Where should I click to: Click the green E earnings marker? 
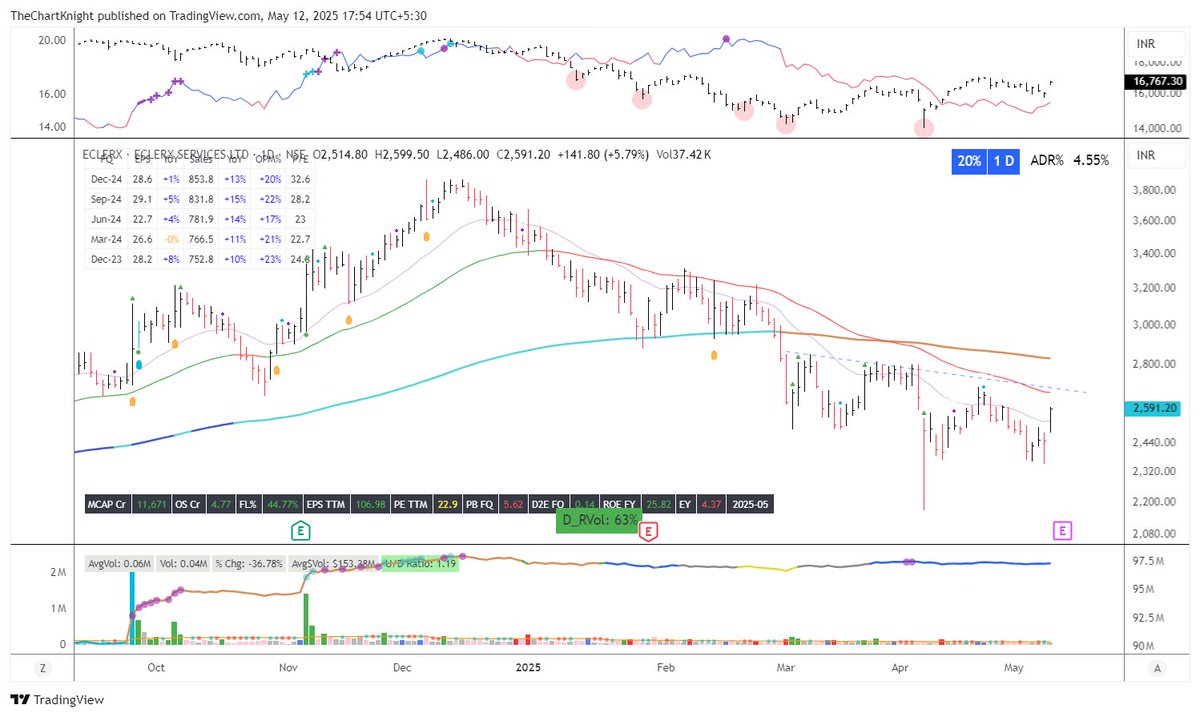(299, 529)
